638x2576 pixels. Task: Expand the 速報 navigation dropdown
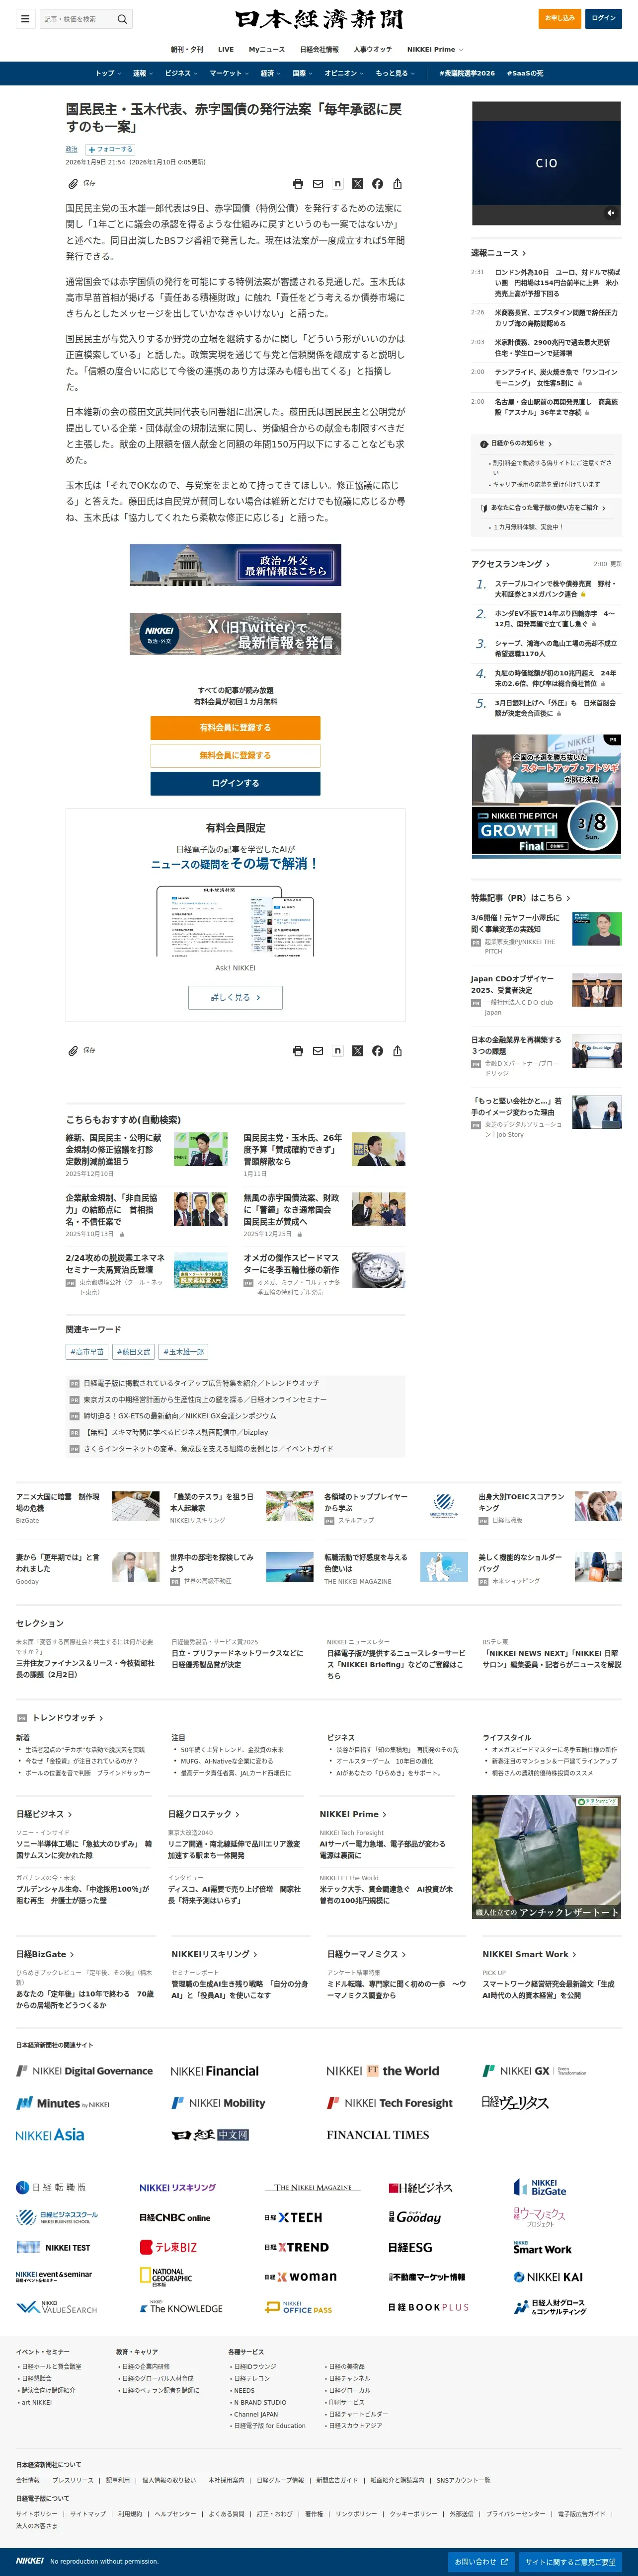click(x=143, y=73)
